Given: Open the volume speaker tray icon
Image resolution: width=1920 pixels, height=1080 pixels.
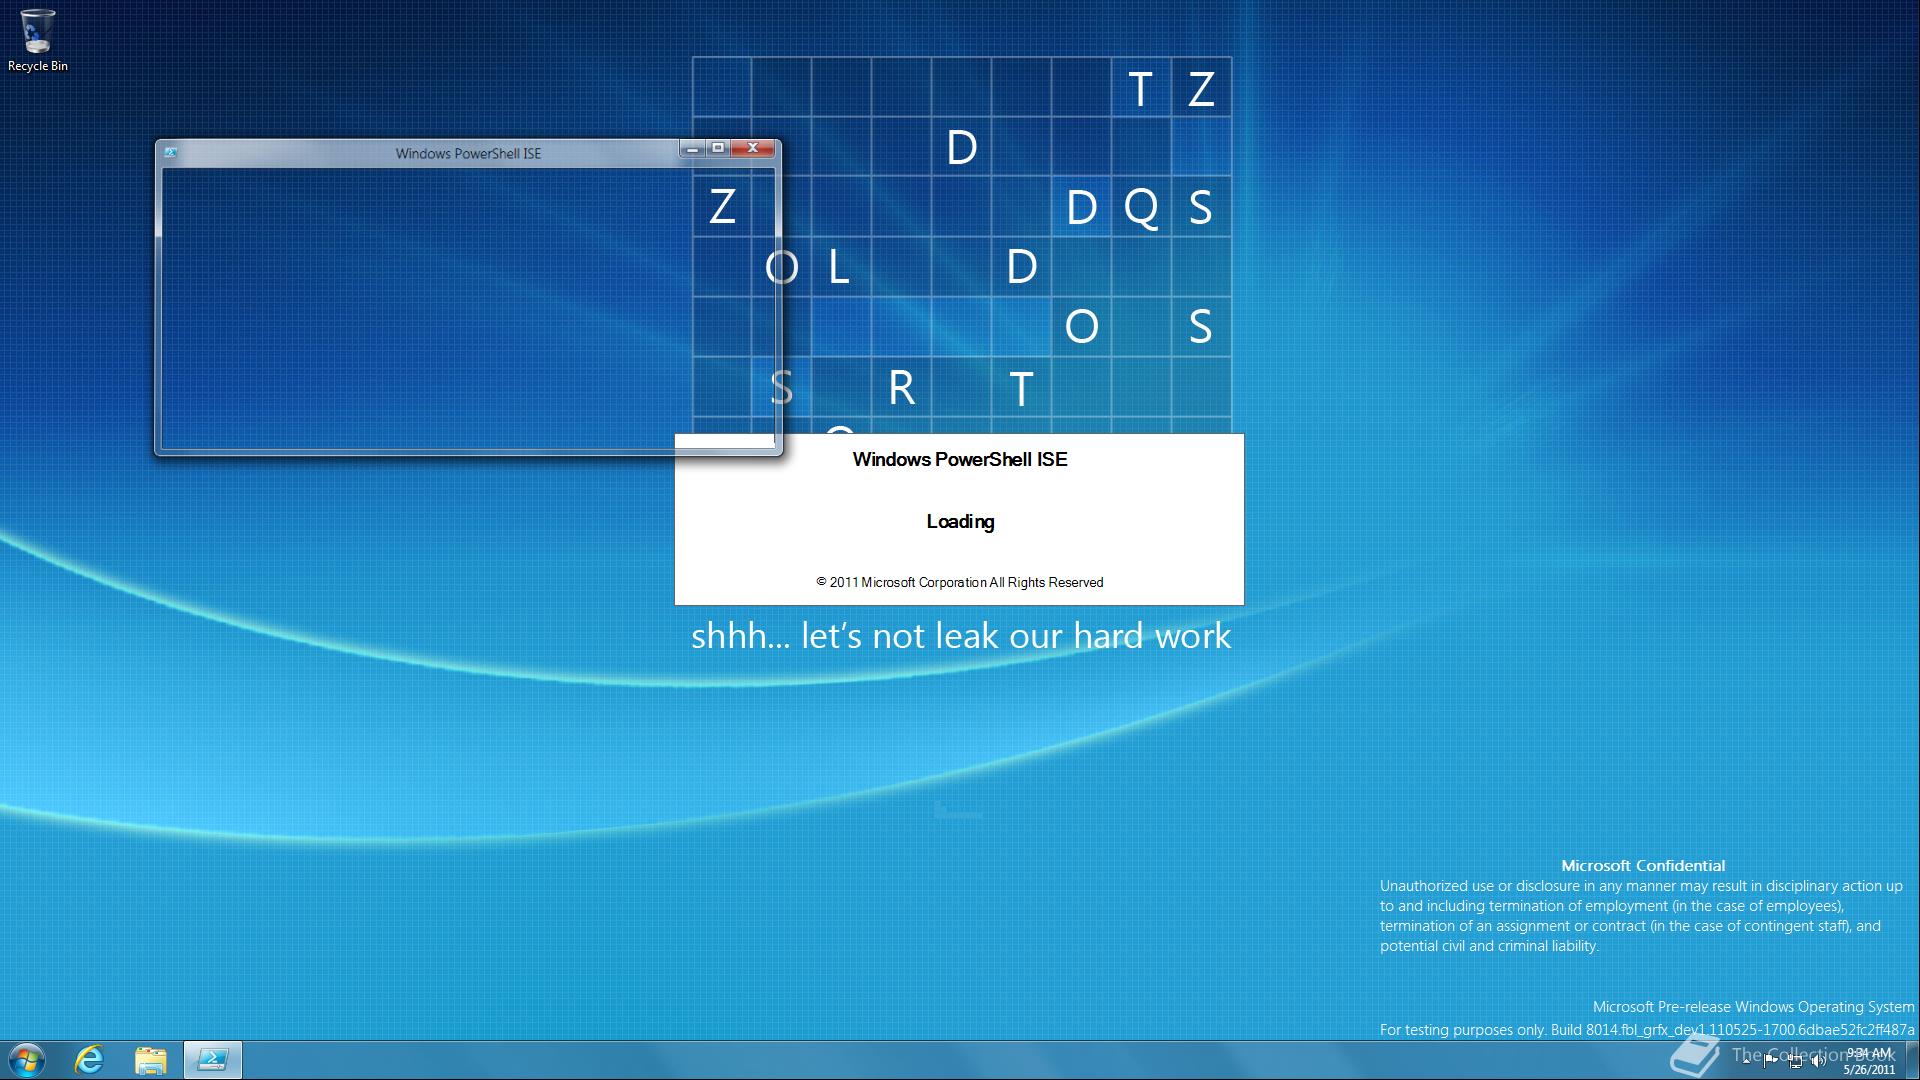Looking at the screenshot, I should click(1819, 1061).
